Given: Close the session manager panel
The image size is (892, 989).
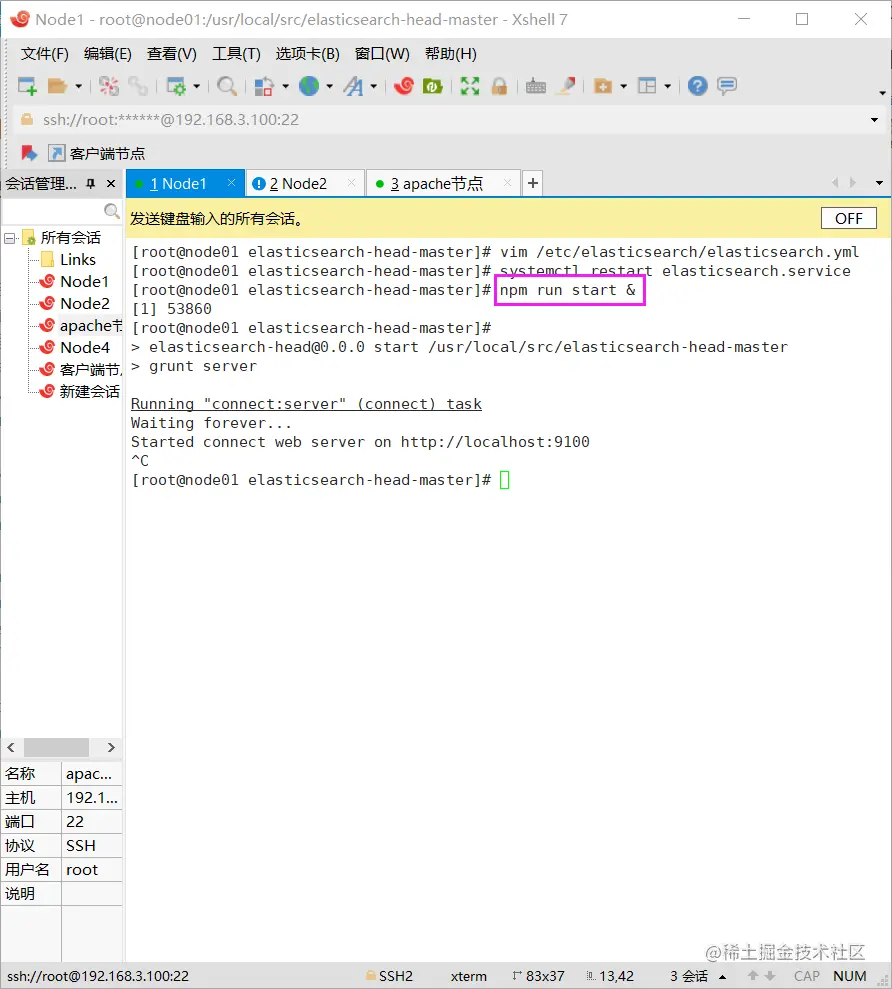Looking at the screenshot, I should click(x=111, y=184).
